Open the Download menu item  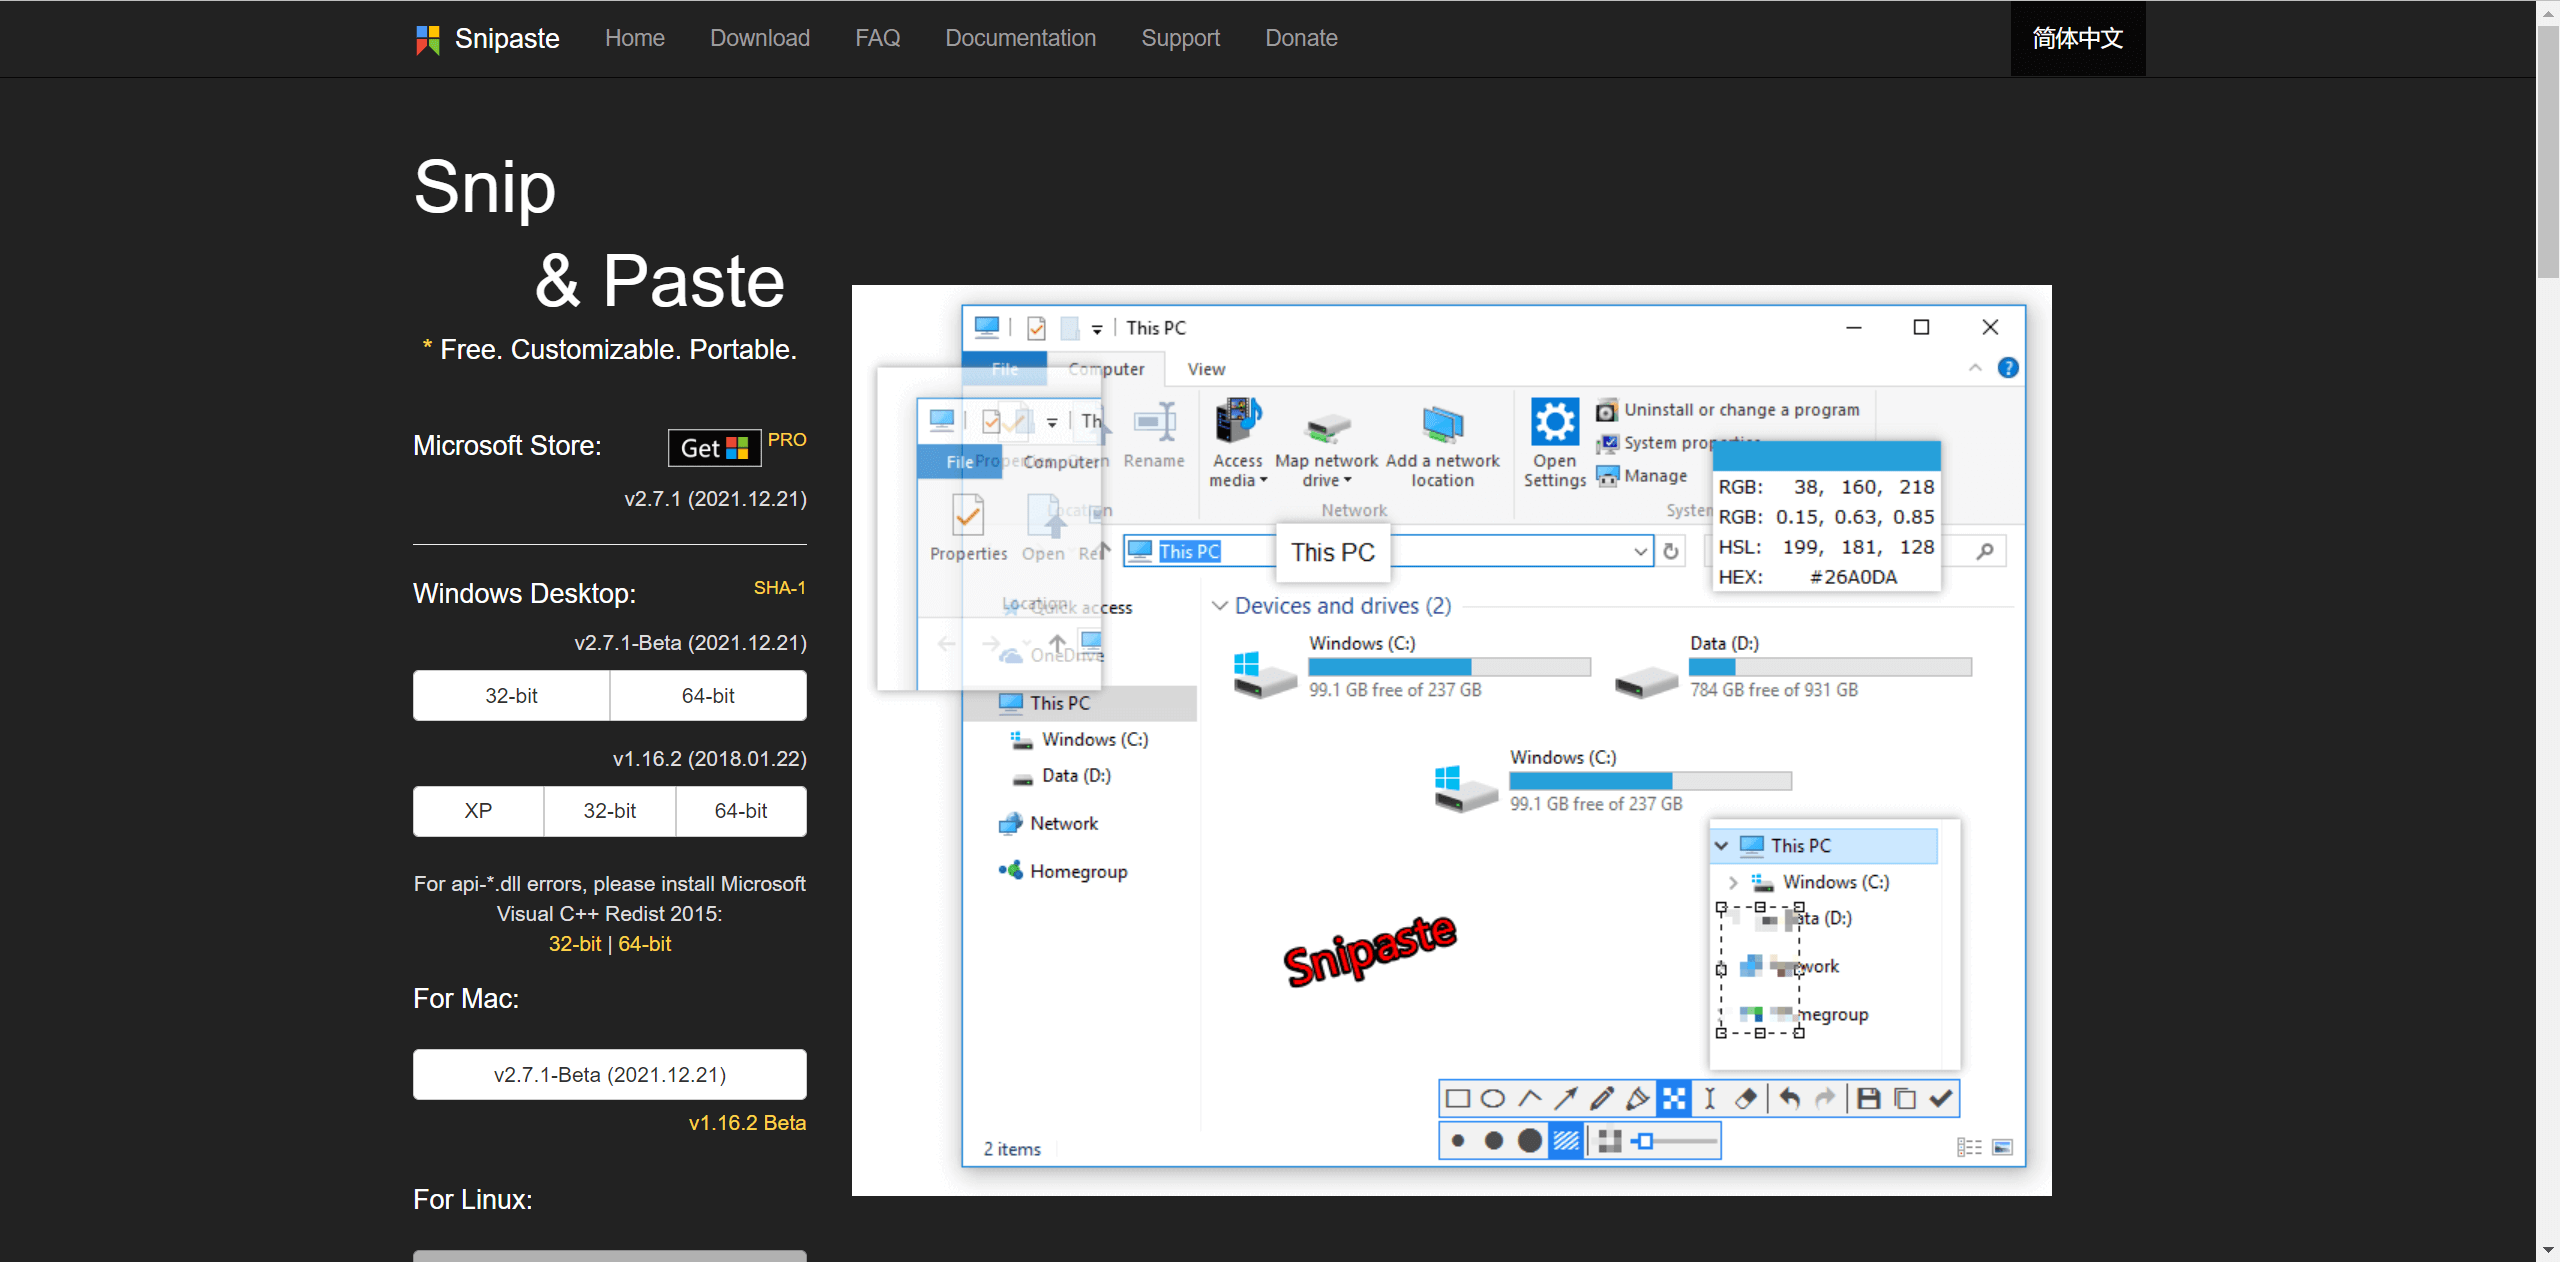click(x=759, y=38)
